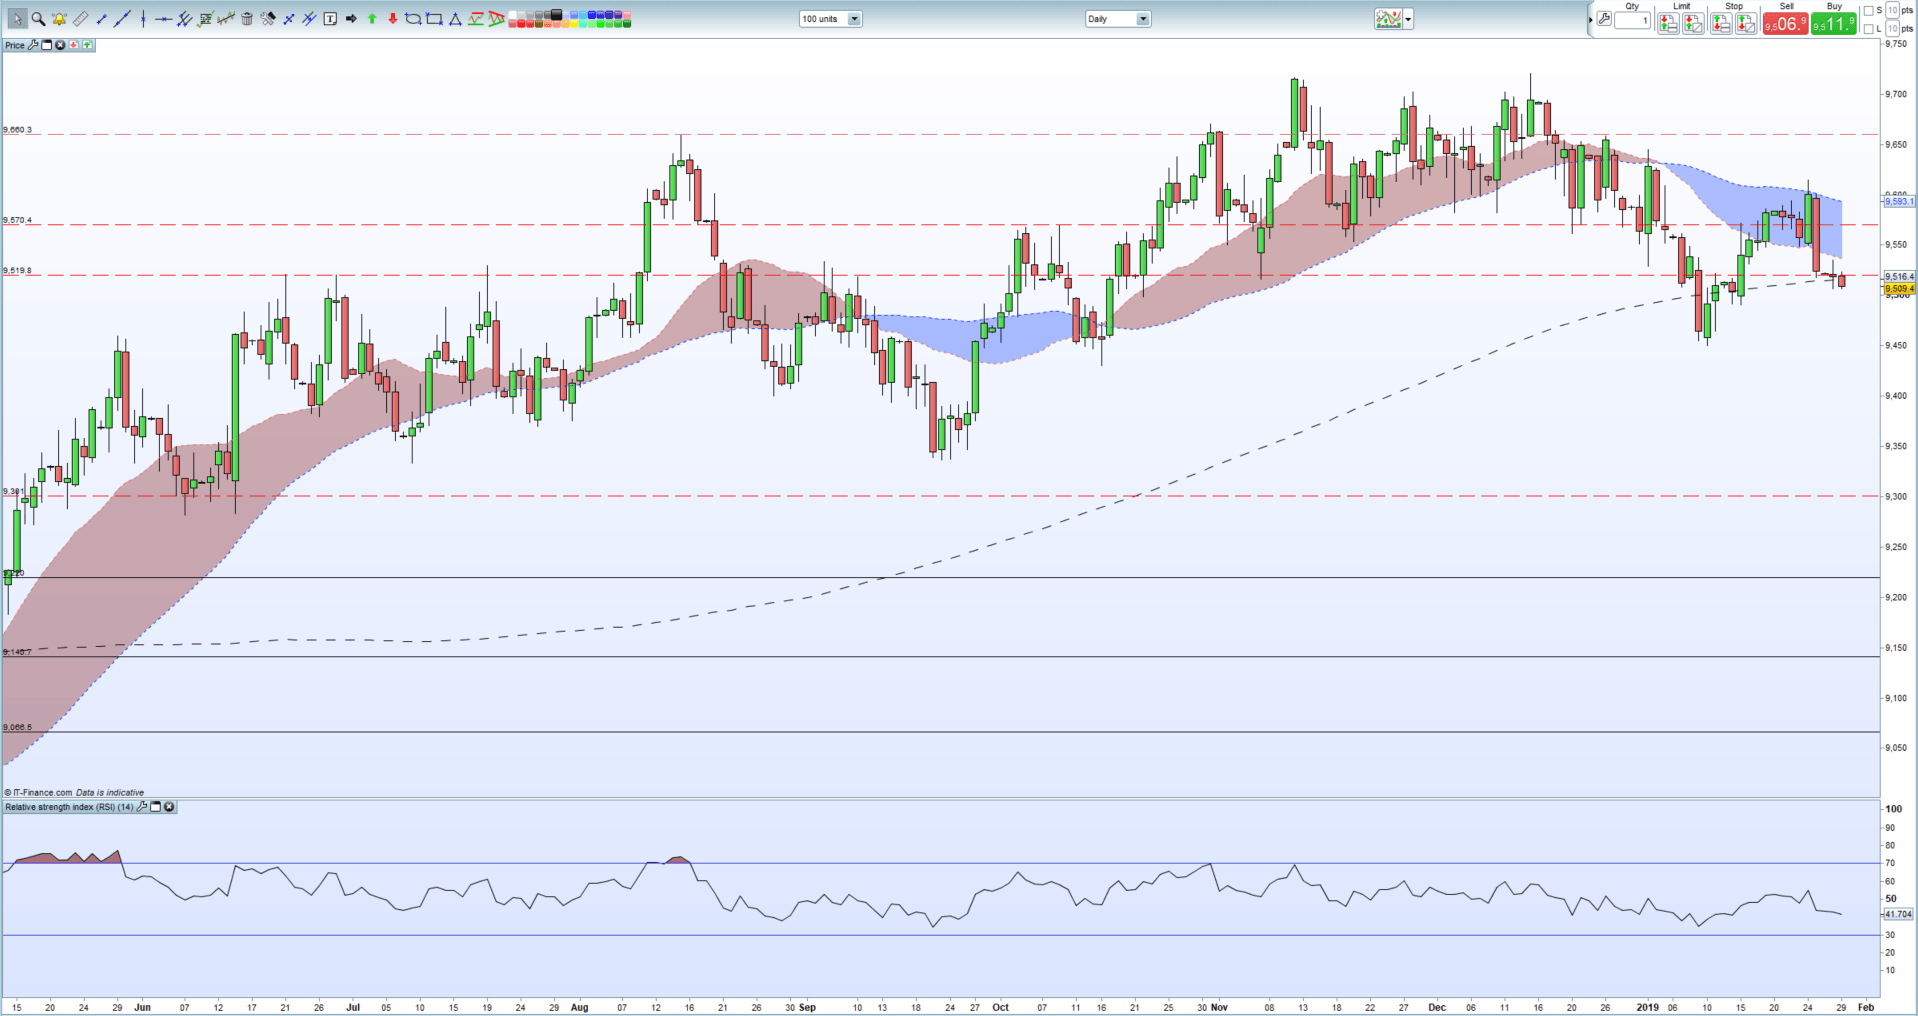
Task: Click the Price panel title label
Action: coord(15,45)
